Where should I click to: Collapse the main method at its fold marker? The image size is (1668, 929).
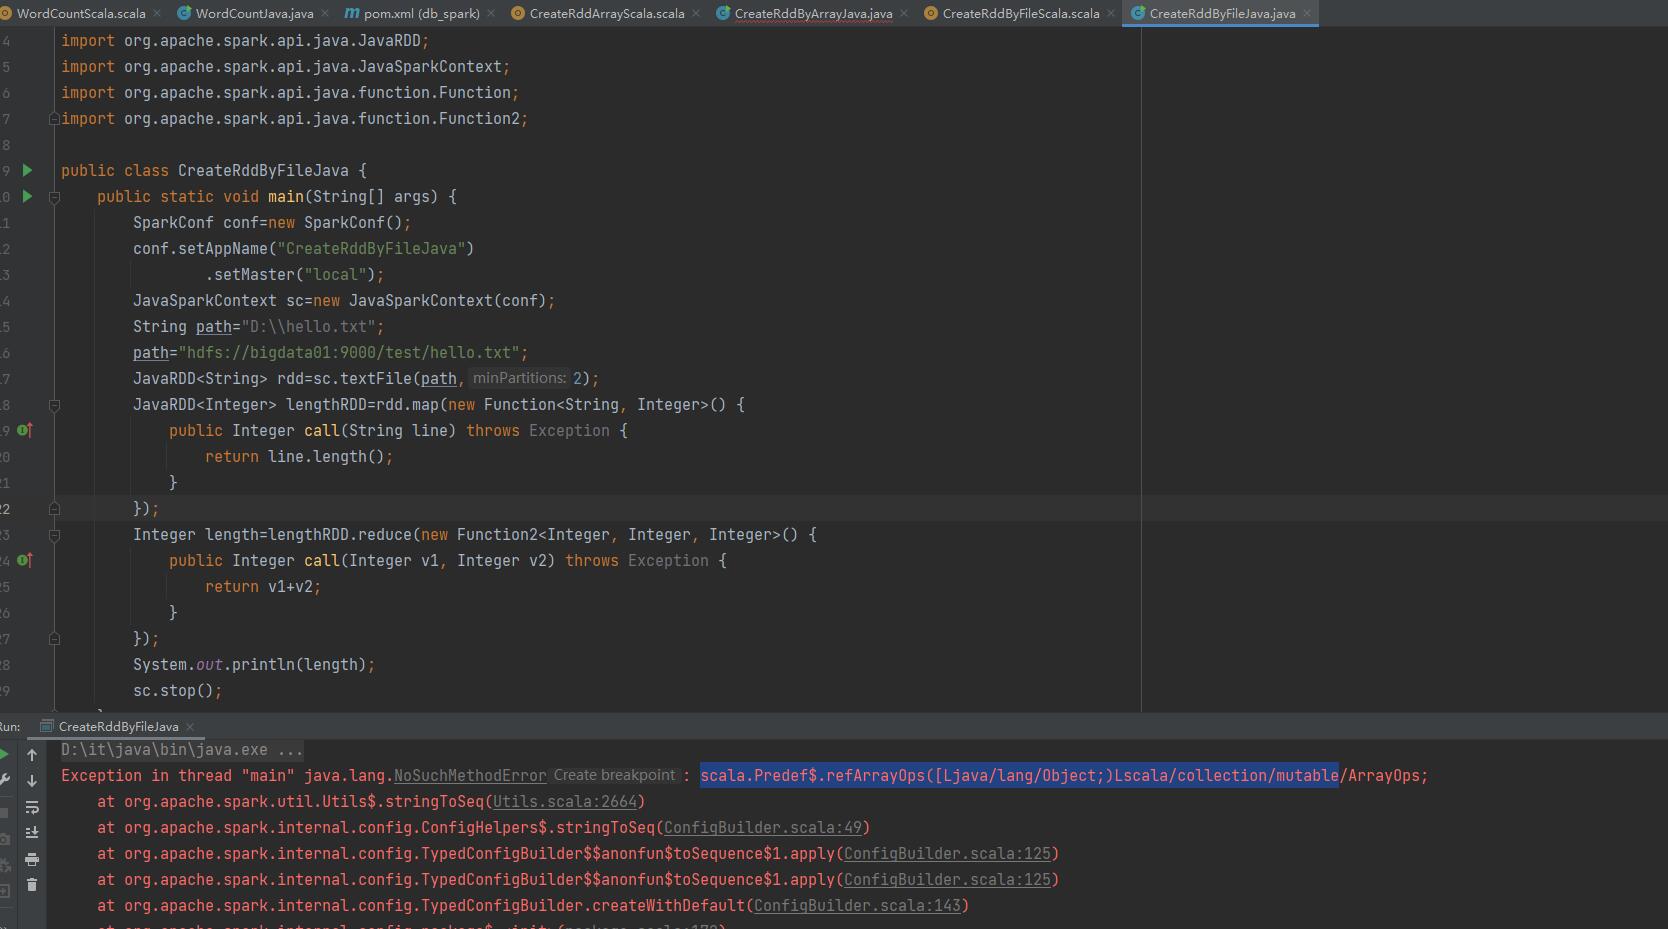[x=54, y=197]
